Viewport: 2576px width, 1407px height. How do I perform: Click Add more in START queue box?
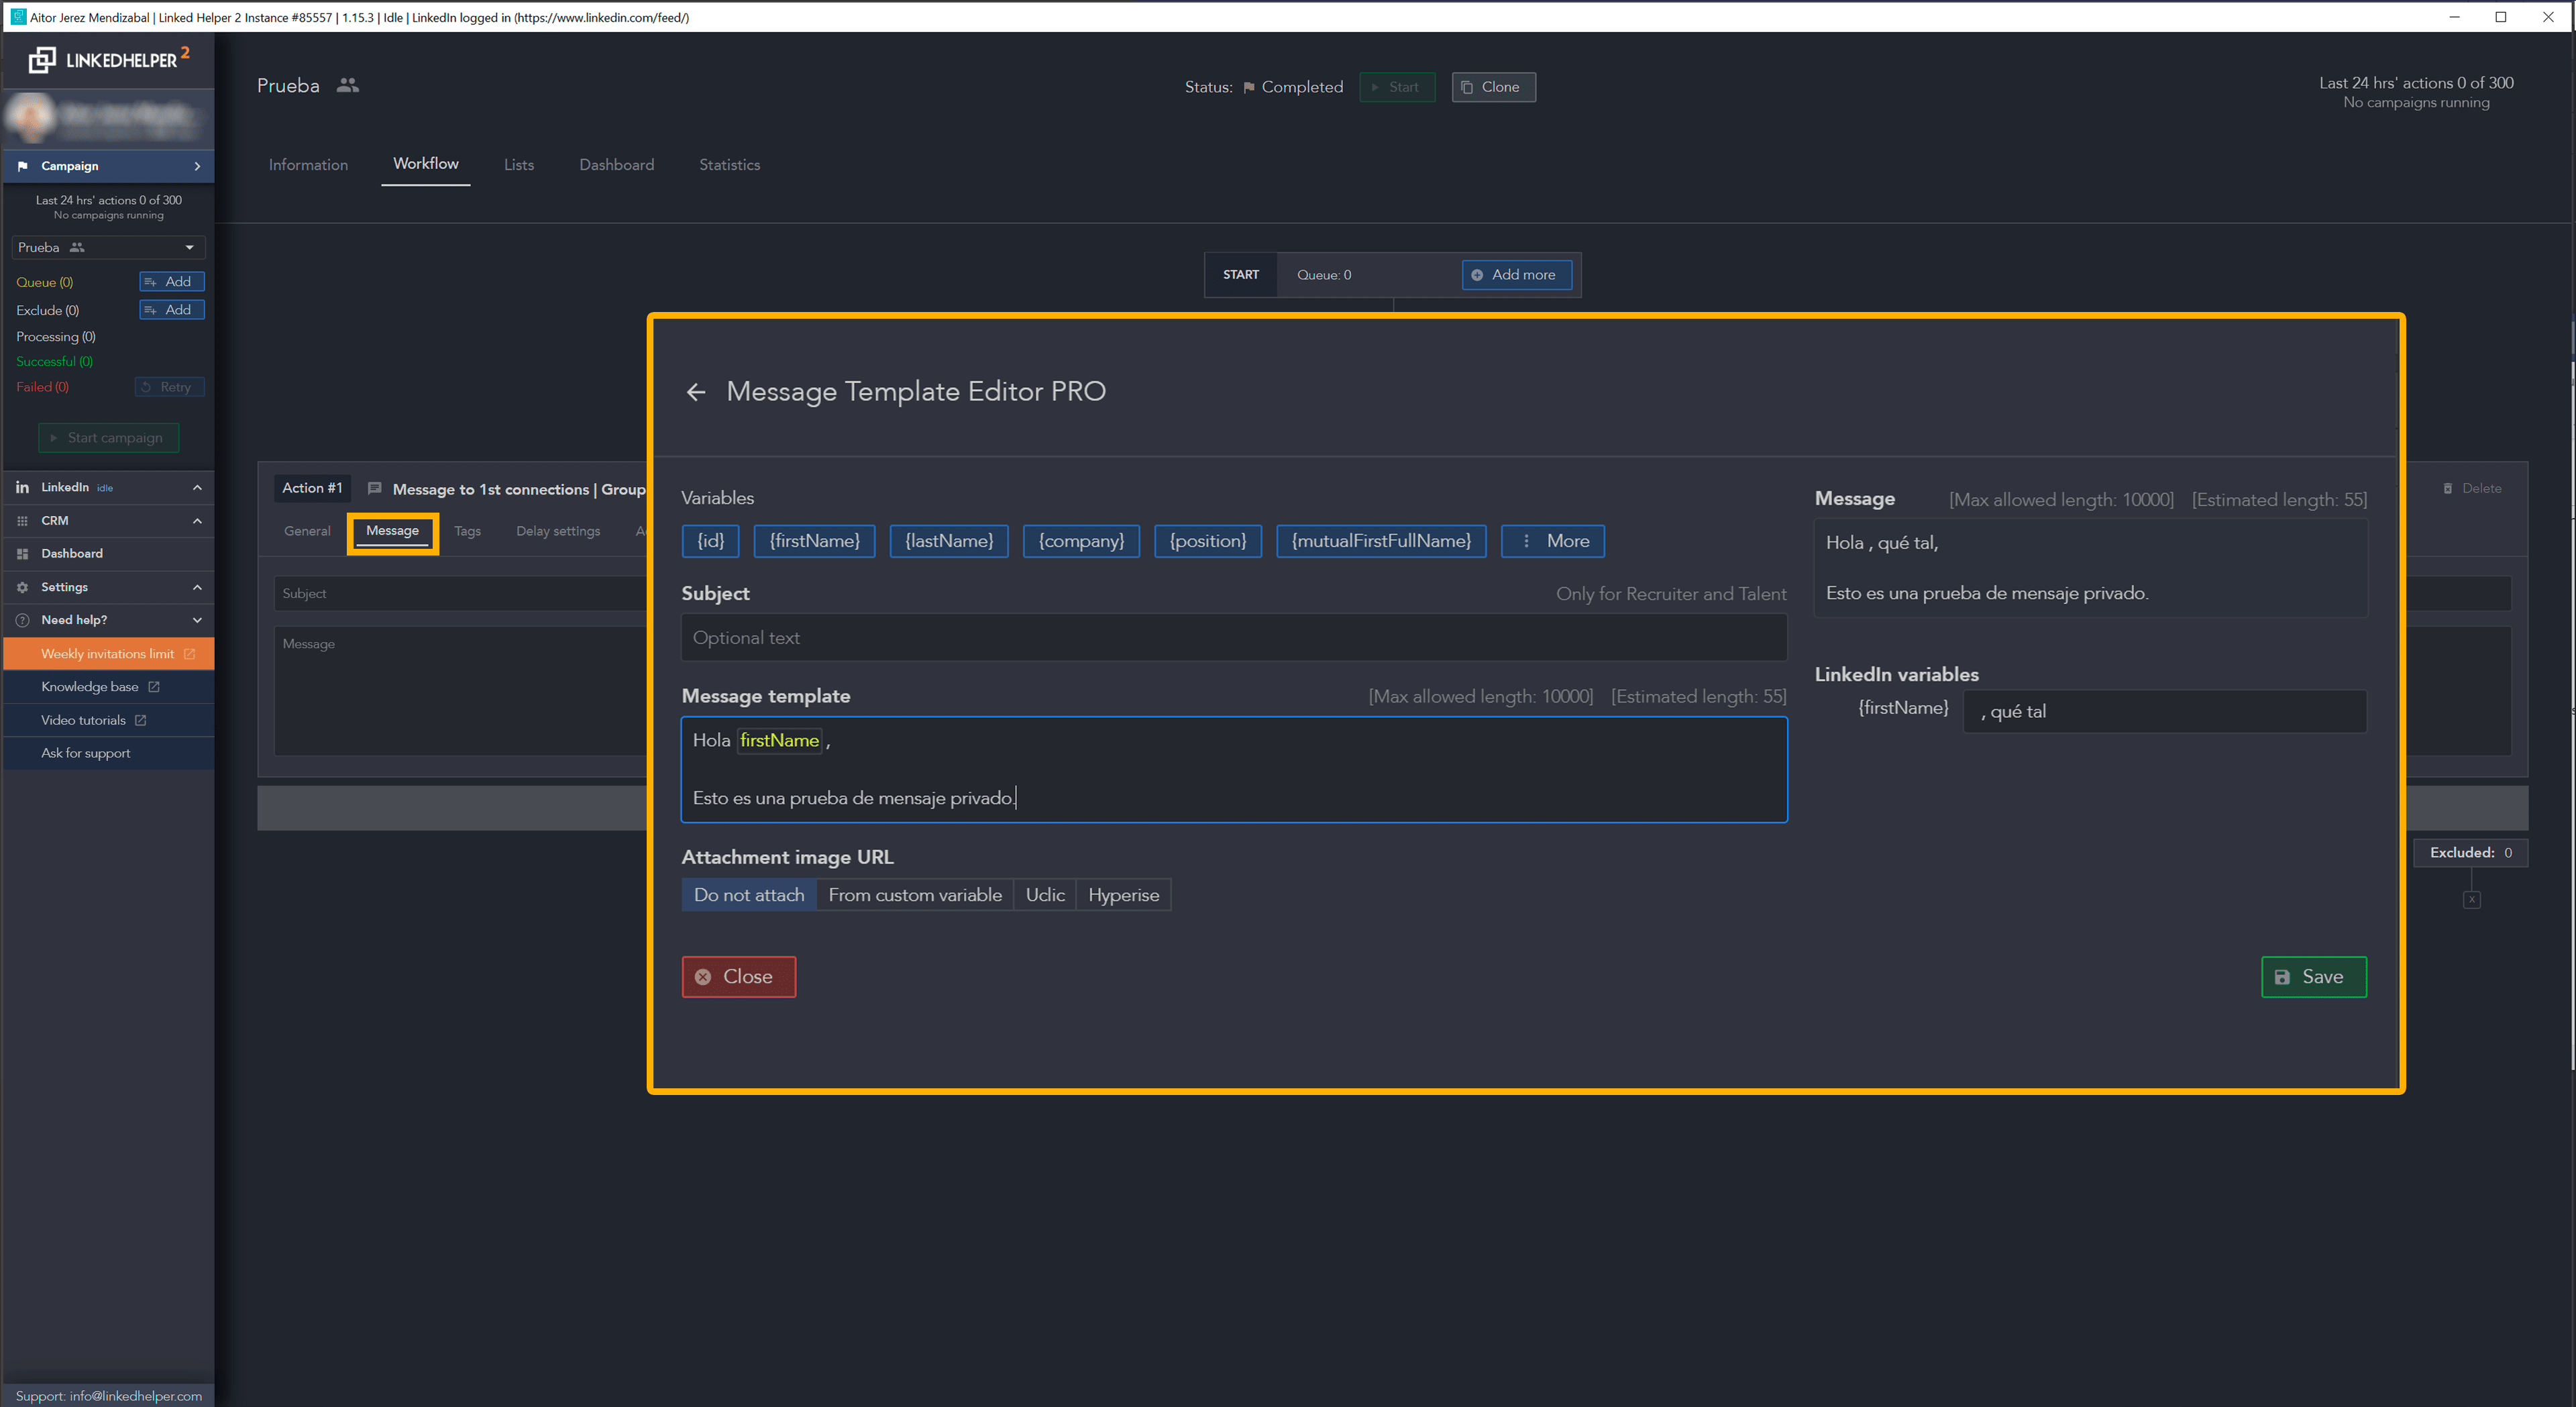coord(1516,275)
